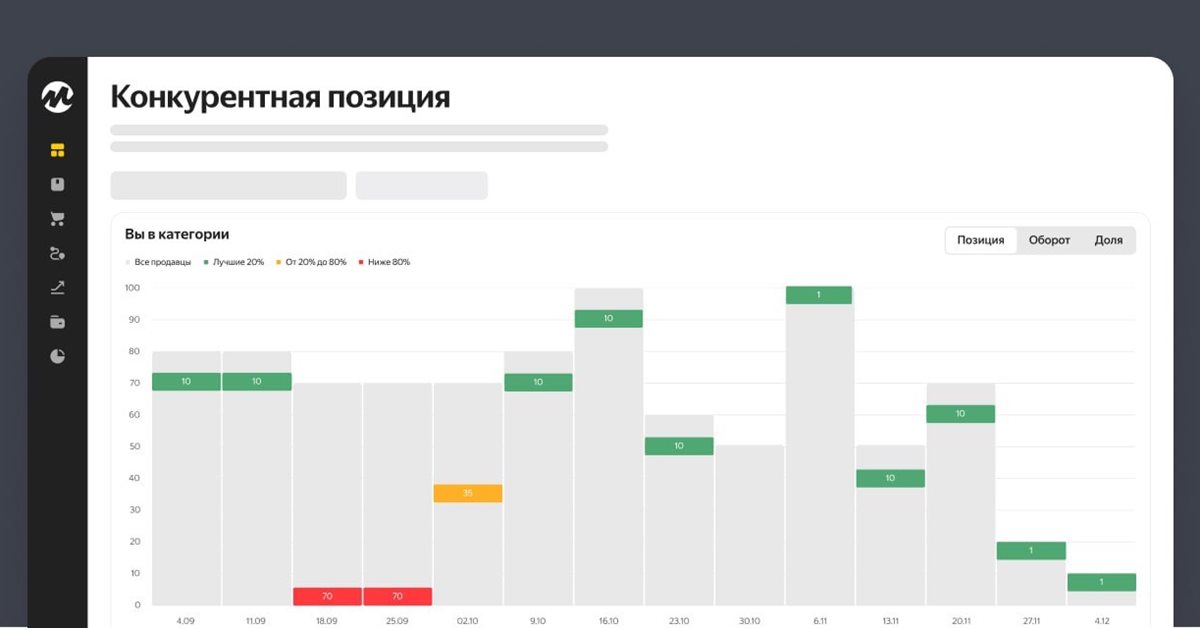Click the Yandex Market logo in sidebar
Image resolution: width=1200 pixels, height=628 pixels.
tap(57, 97)
